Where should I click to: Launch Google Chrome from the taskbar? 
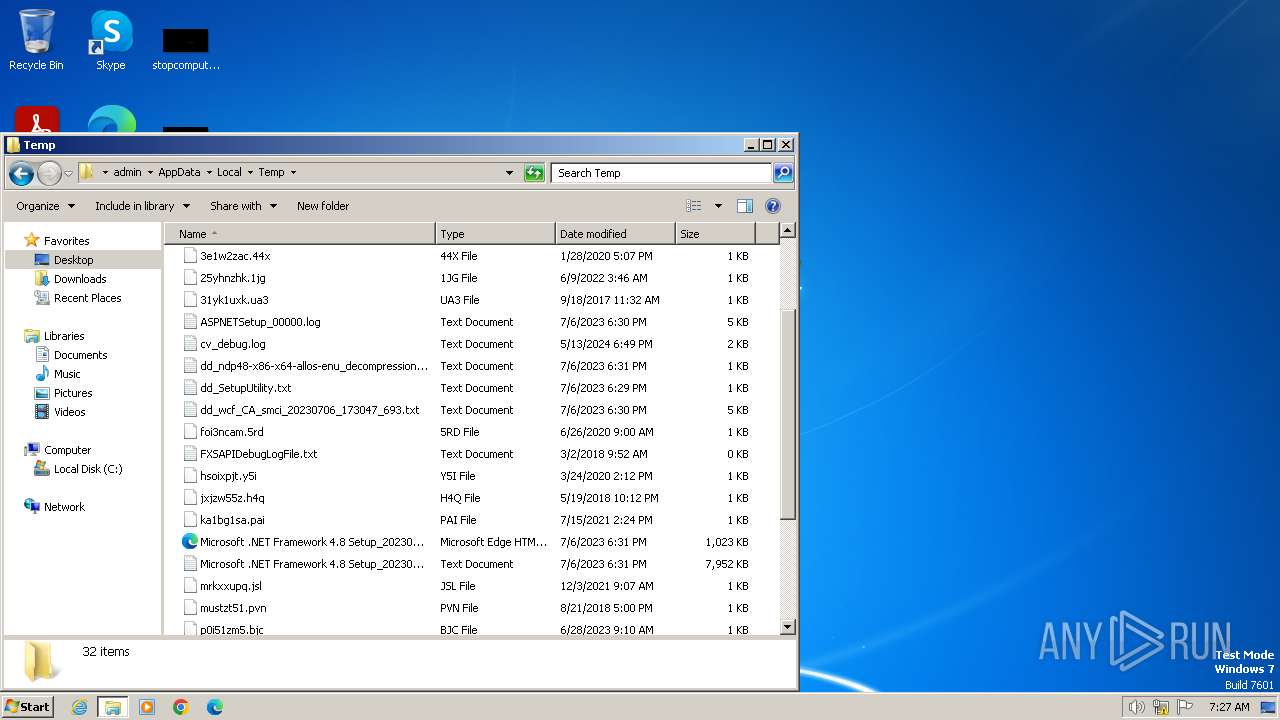(181, 707)
